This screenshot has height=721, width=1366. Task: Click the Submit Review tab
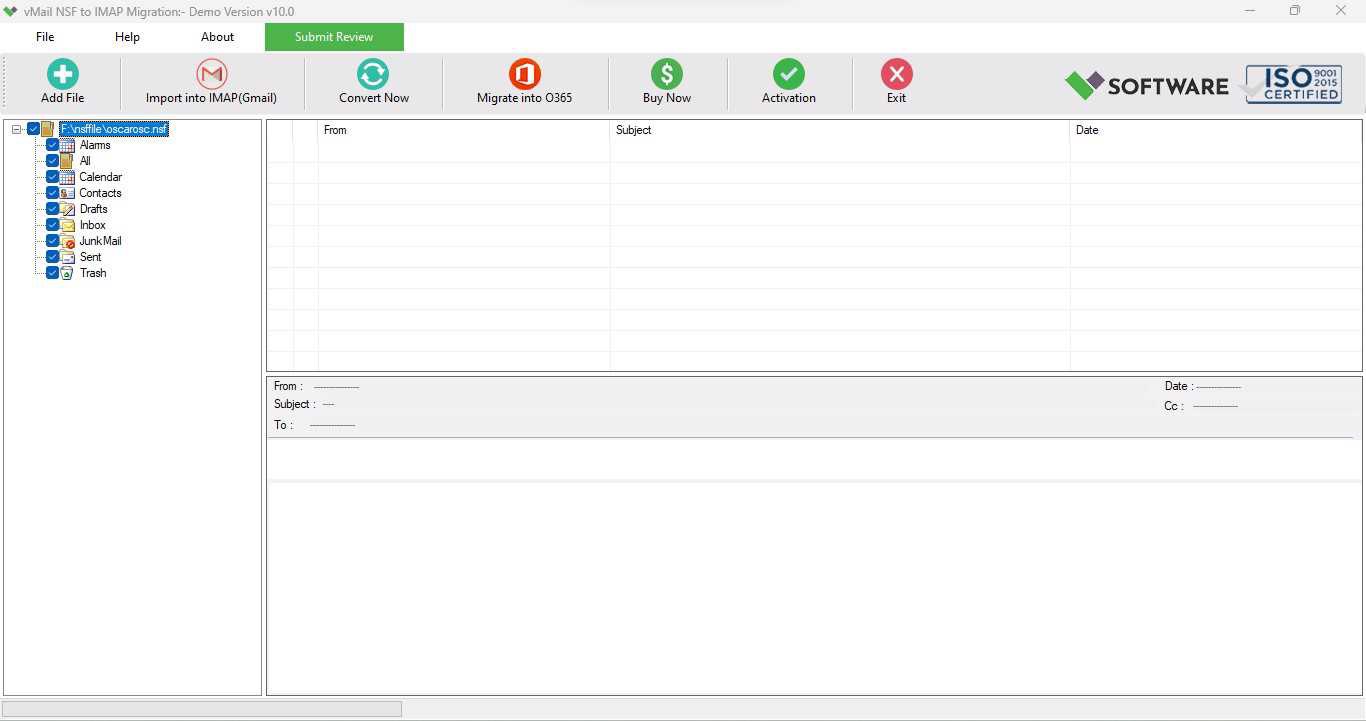tap(334, 37)
